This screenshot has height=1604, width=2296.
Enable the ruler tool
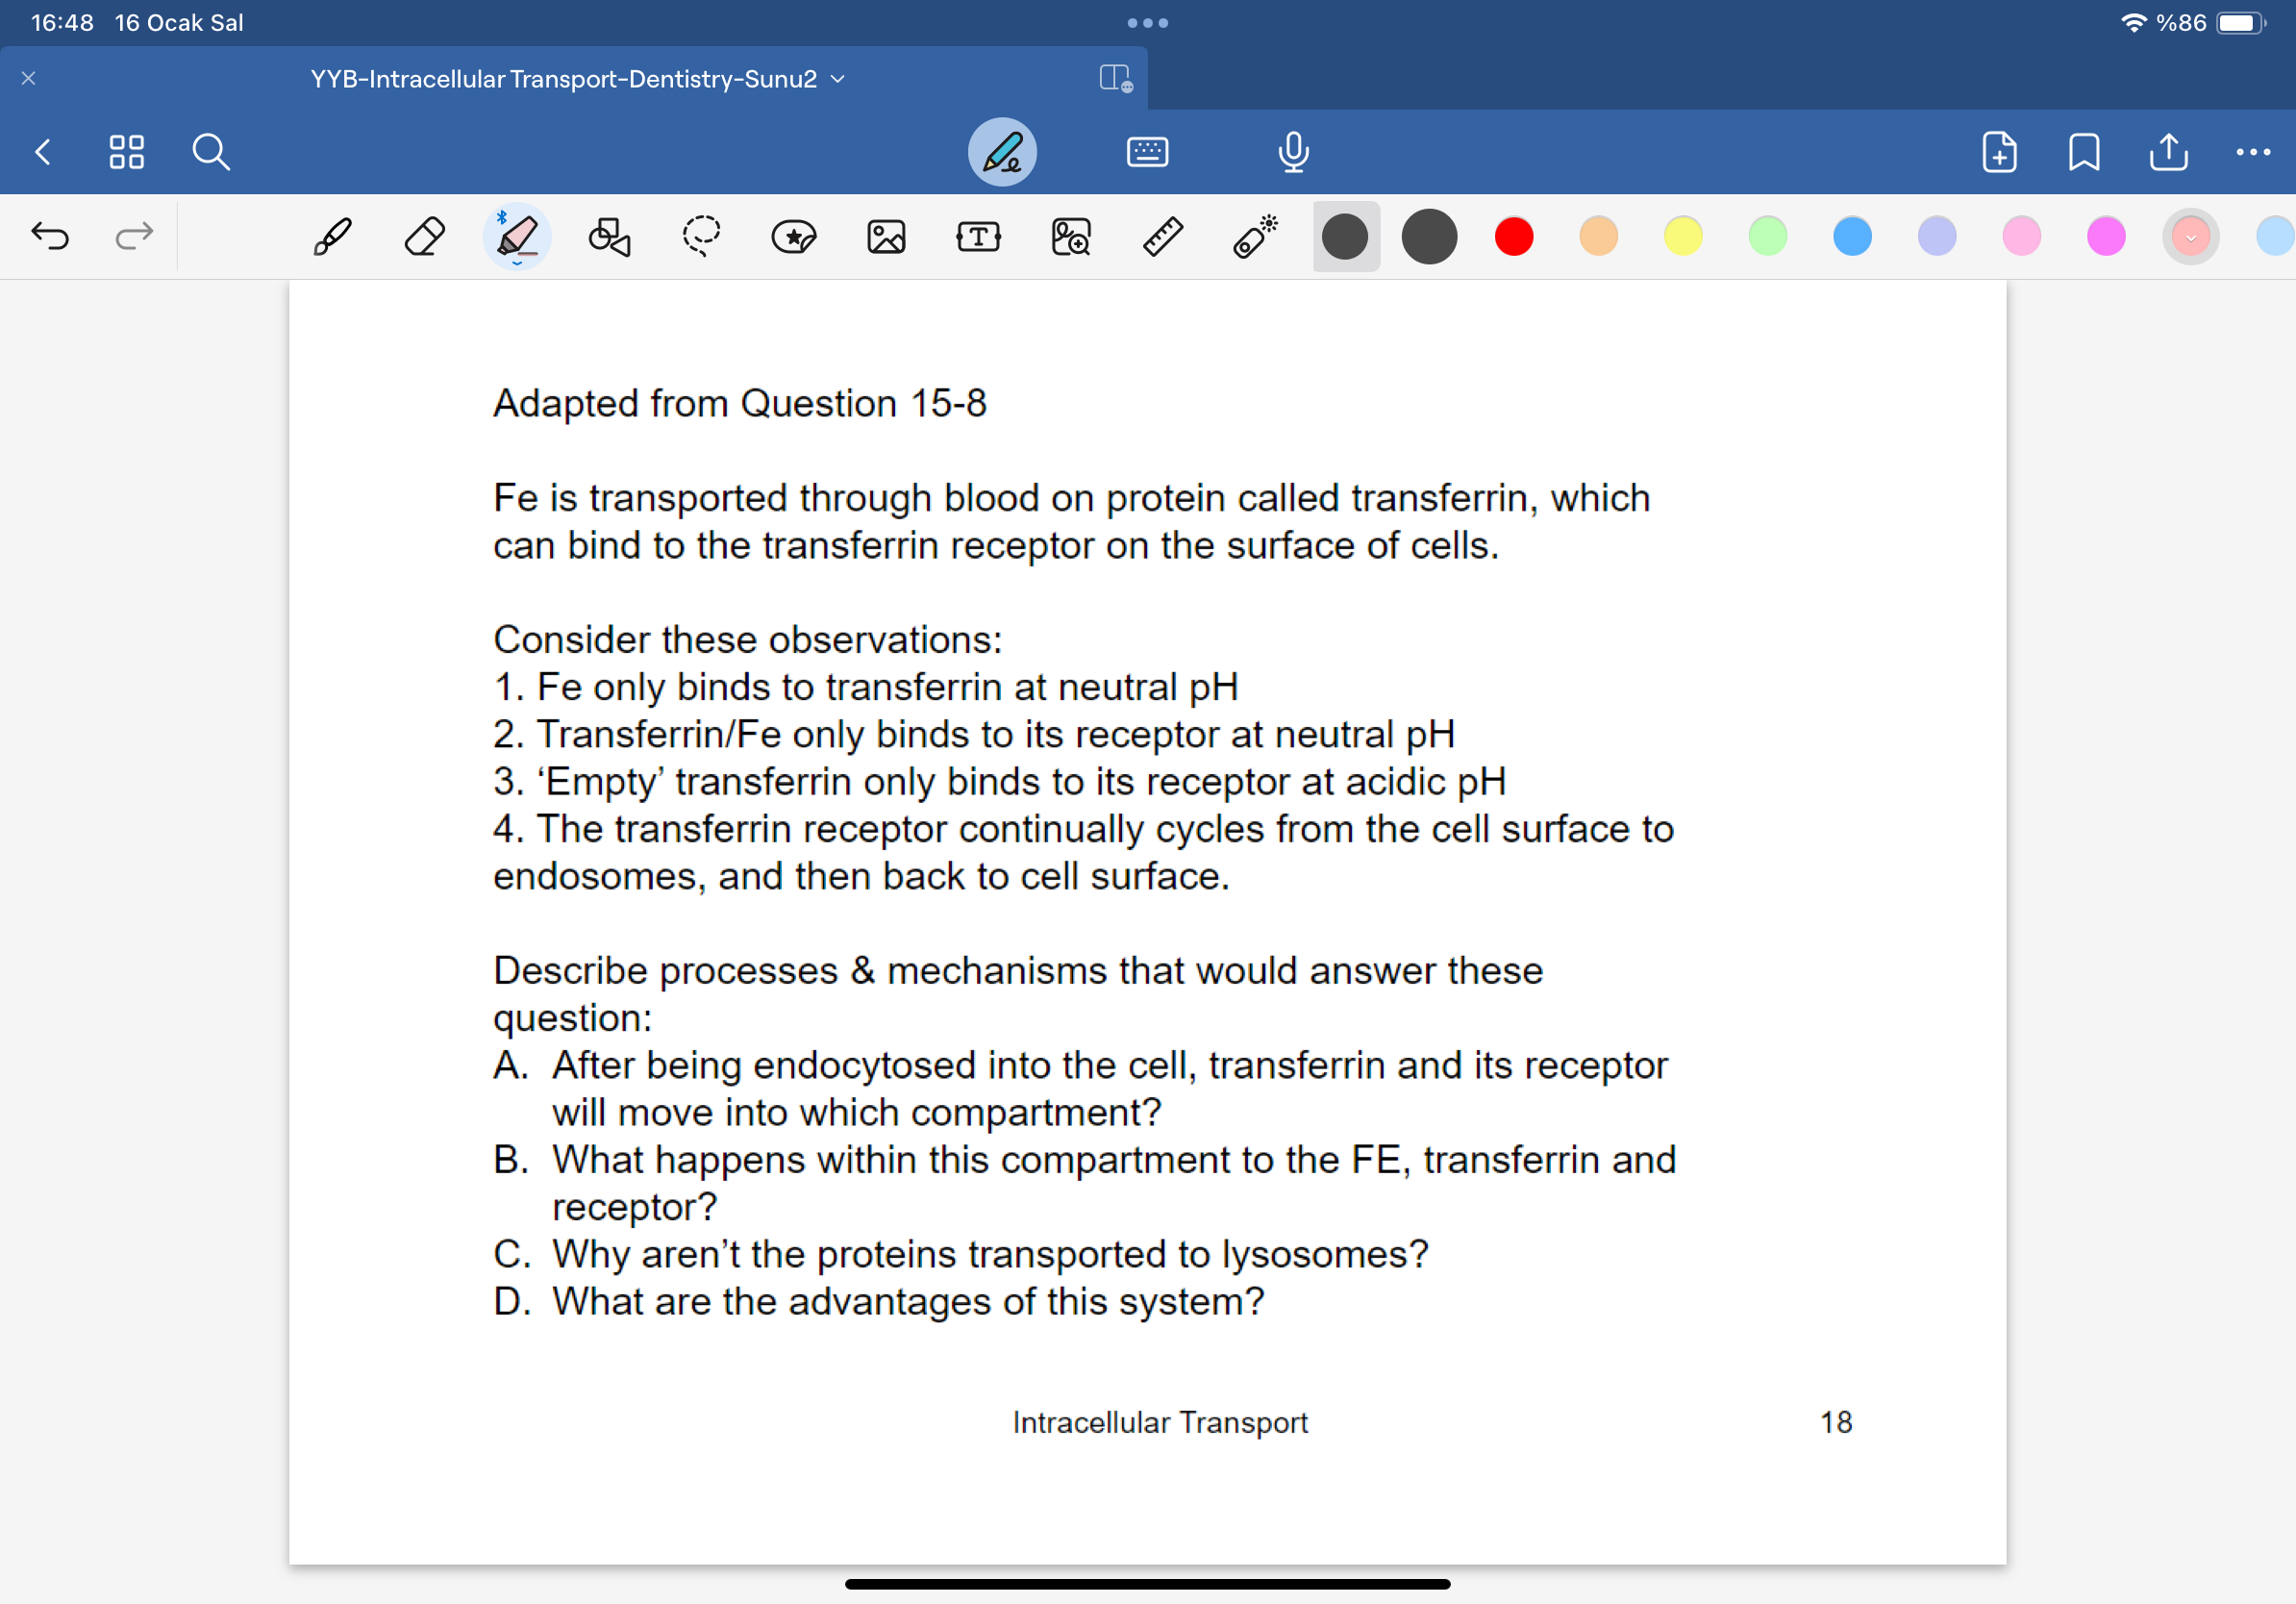click(x=1163, y=236)
